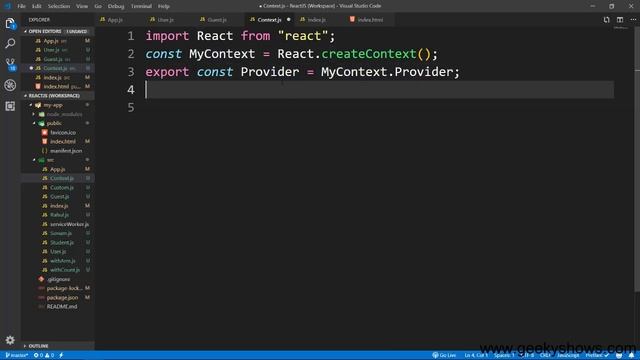The width and height of the screenshot is (640, 360).
Task: Click the feedback smiley in status bar
Action: click(619, 356)
